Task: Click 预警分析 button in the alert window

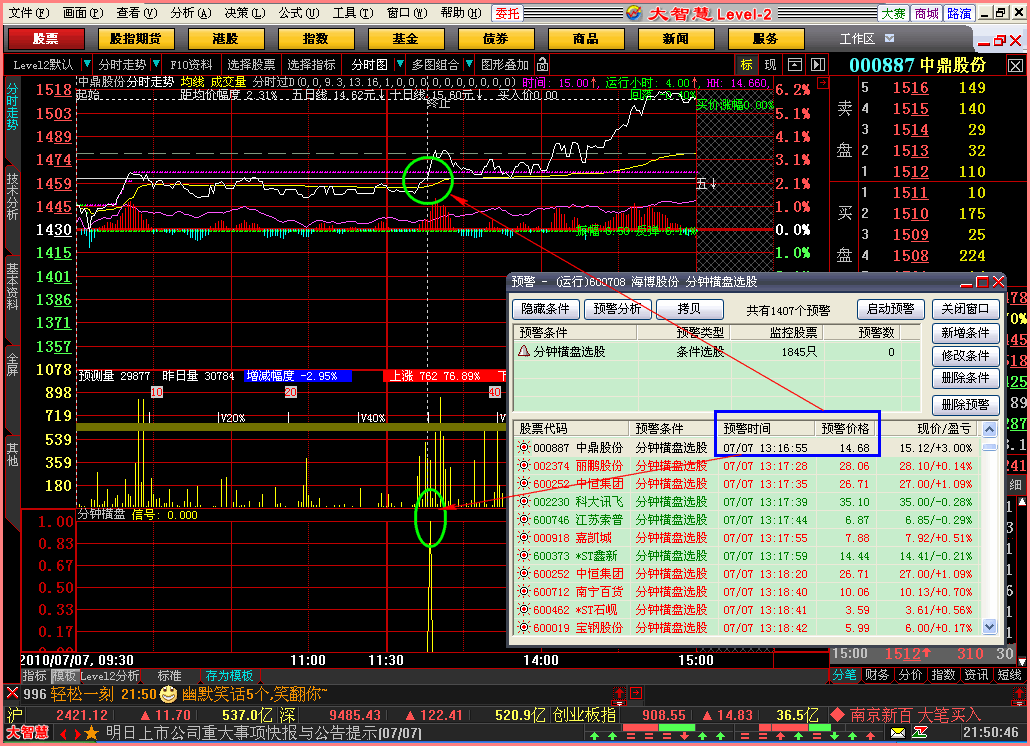Action: (x=617, y=309)
